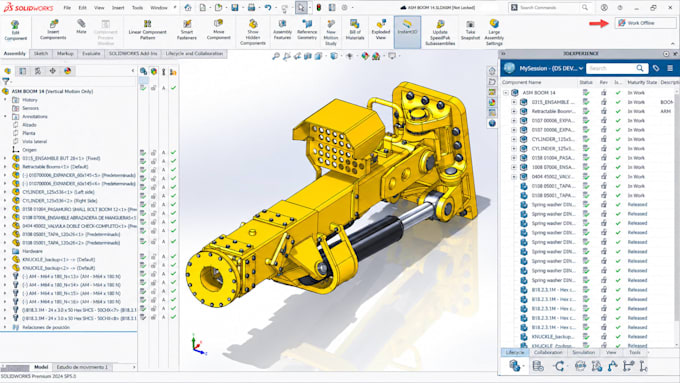Expand Annotations in feature tree

5,117
